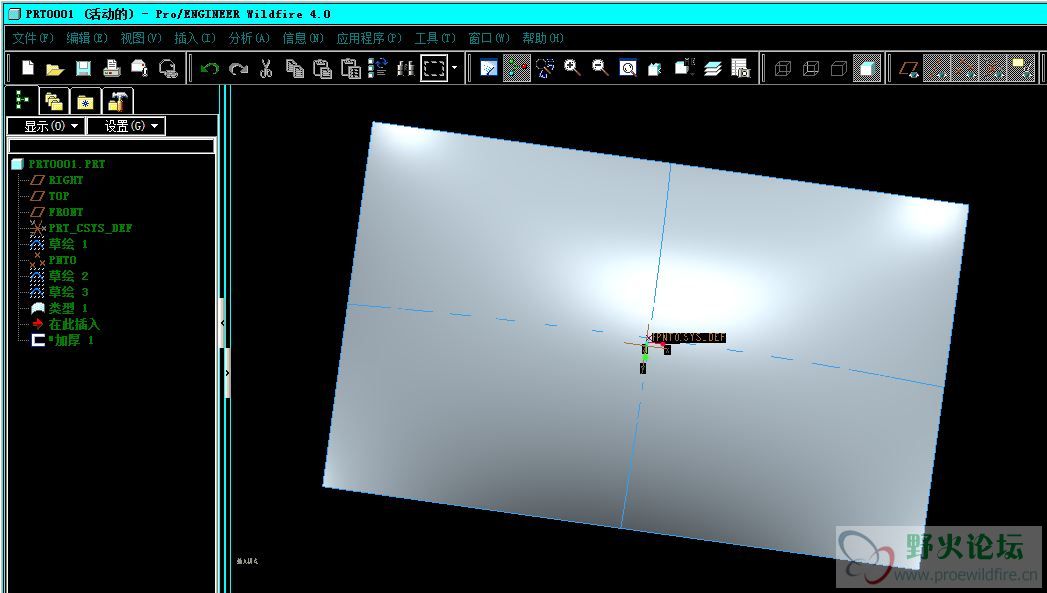Open the 显示(O) dropdown
The height and width of the screenshot is (593, 1047).
tap(45, 126)
